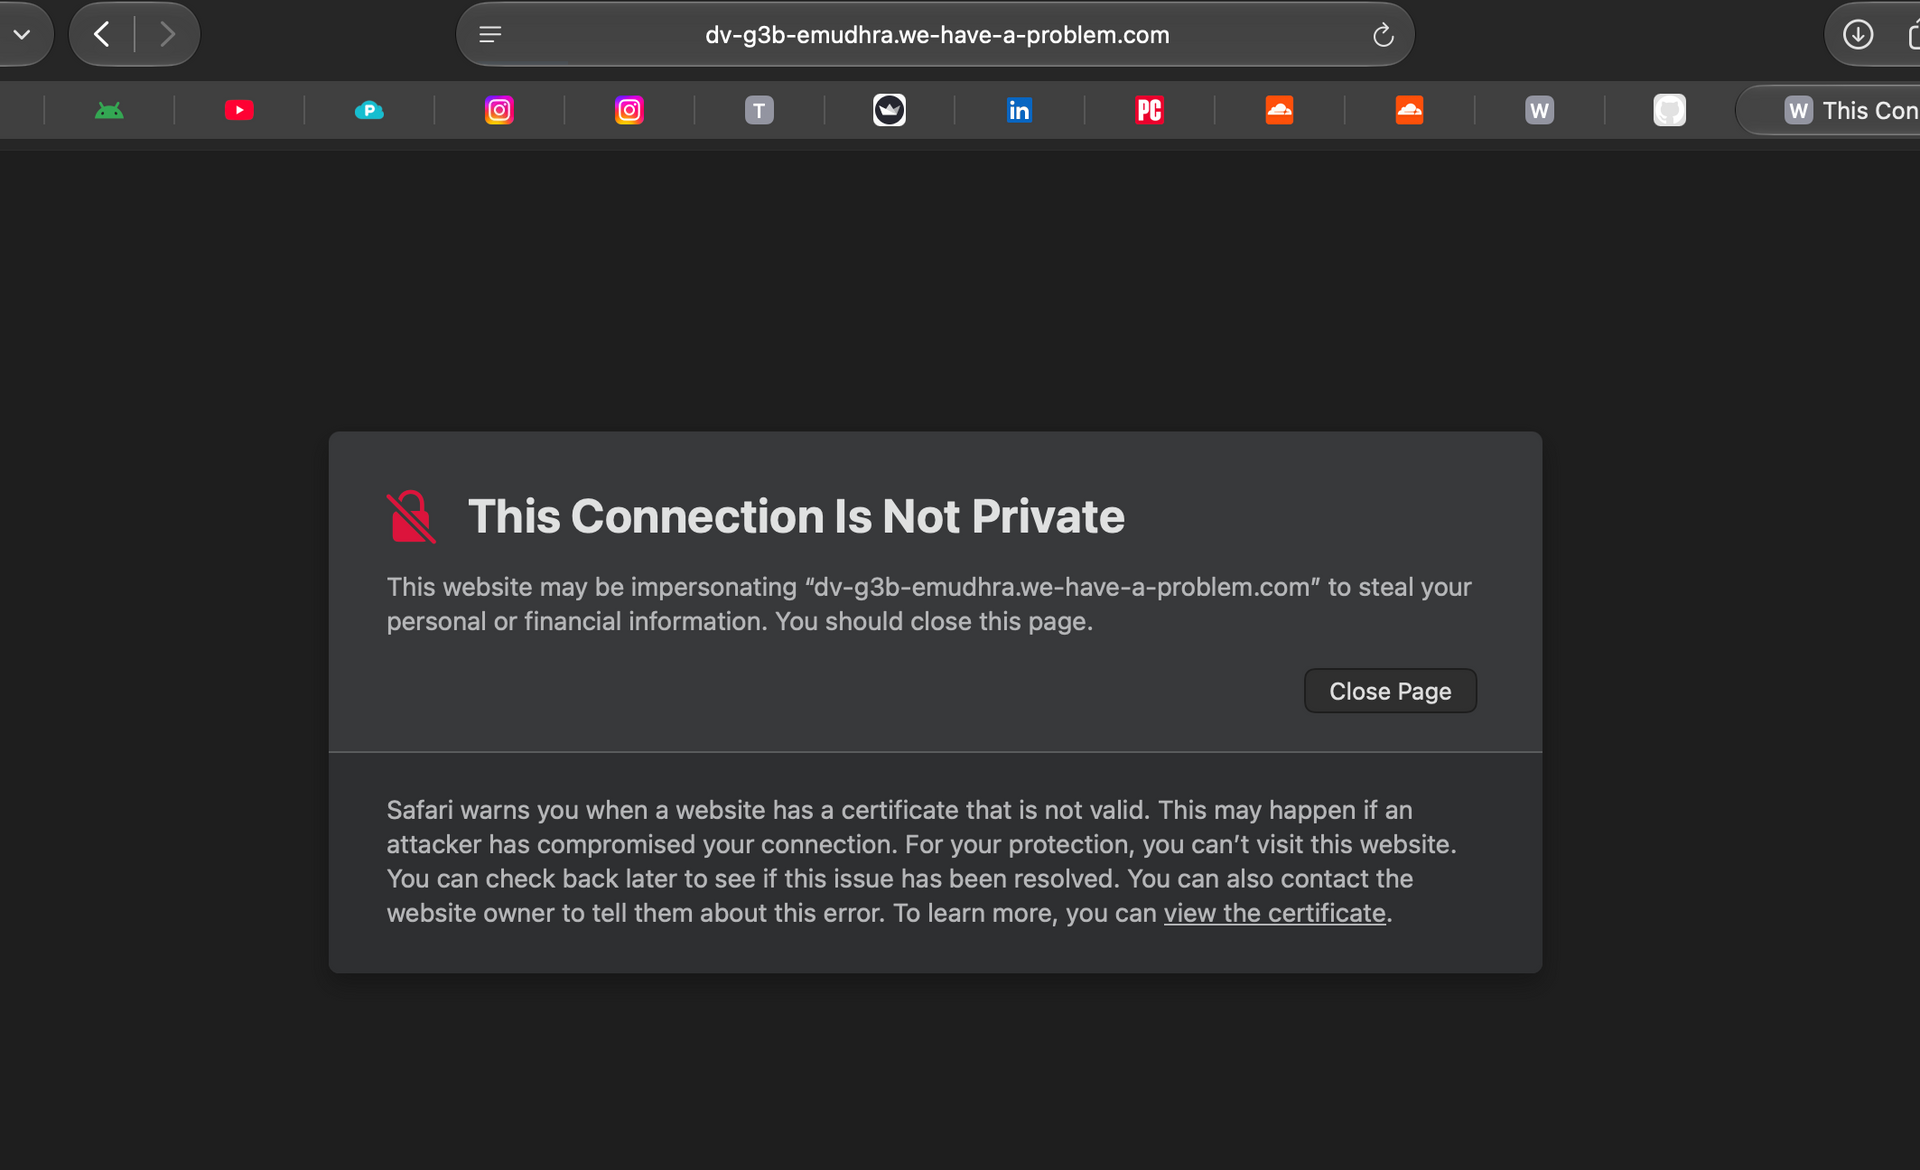Show the downloads list
The width and height of the screenshot is (1920, 1170).
pyautogui.click(x=1858, y=35)
